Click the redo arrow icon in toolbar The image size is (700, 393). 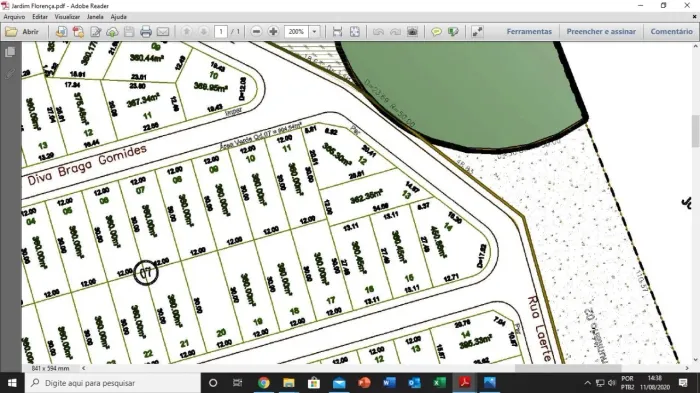click(395, 32)
